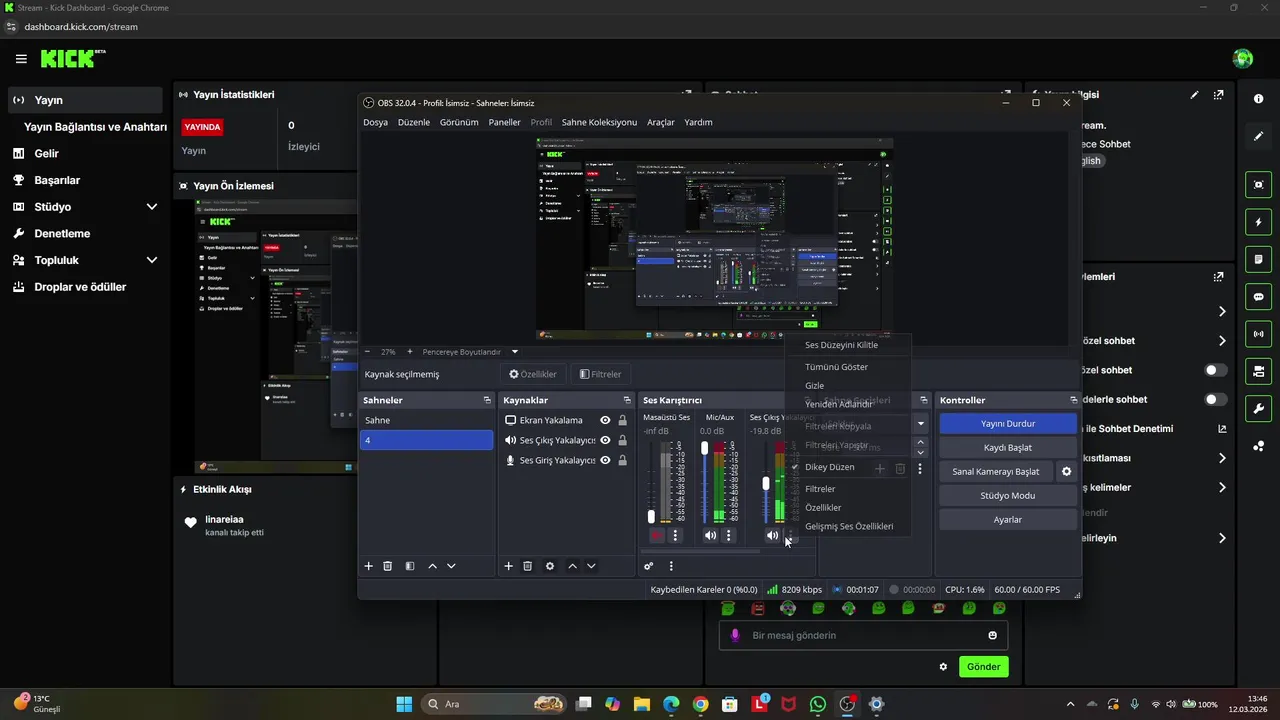Click the Stüdyo Modu button

click(x=1007, y=495)
